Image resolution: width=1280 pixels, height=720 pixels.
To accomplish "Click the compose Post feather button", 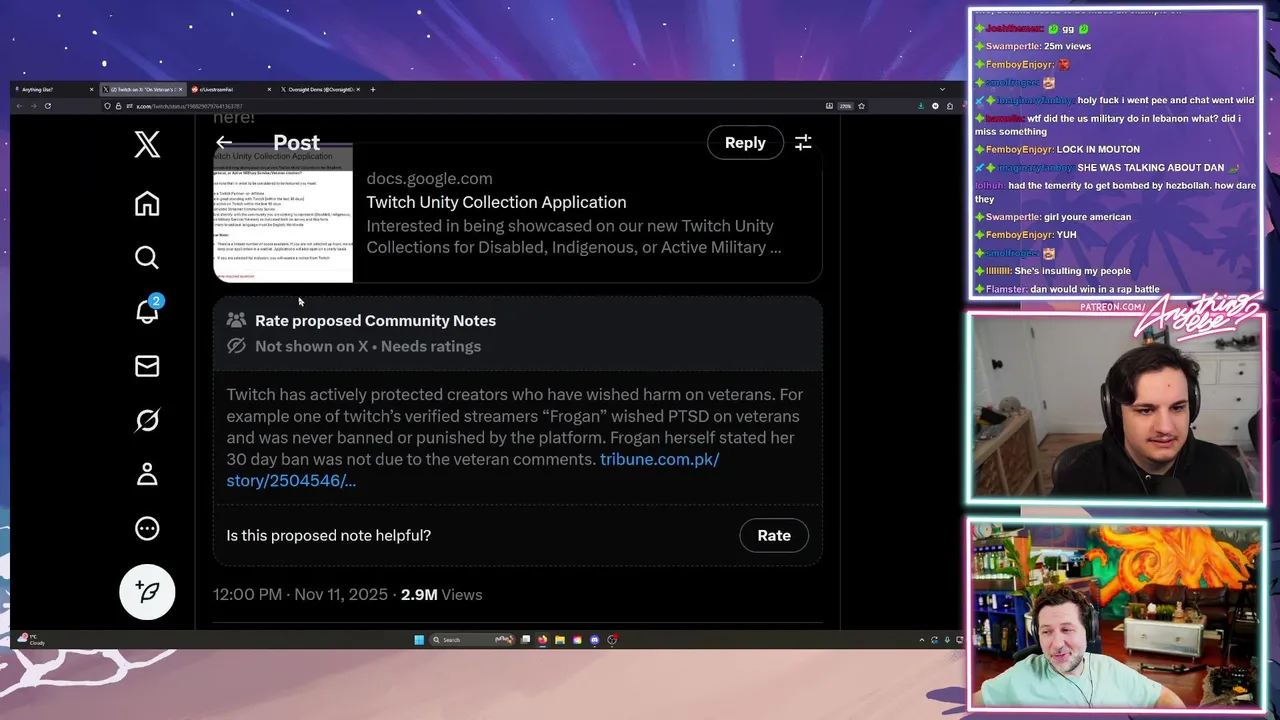I will (147, 592).
